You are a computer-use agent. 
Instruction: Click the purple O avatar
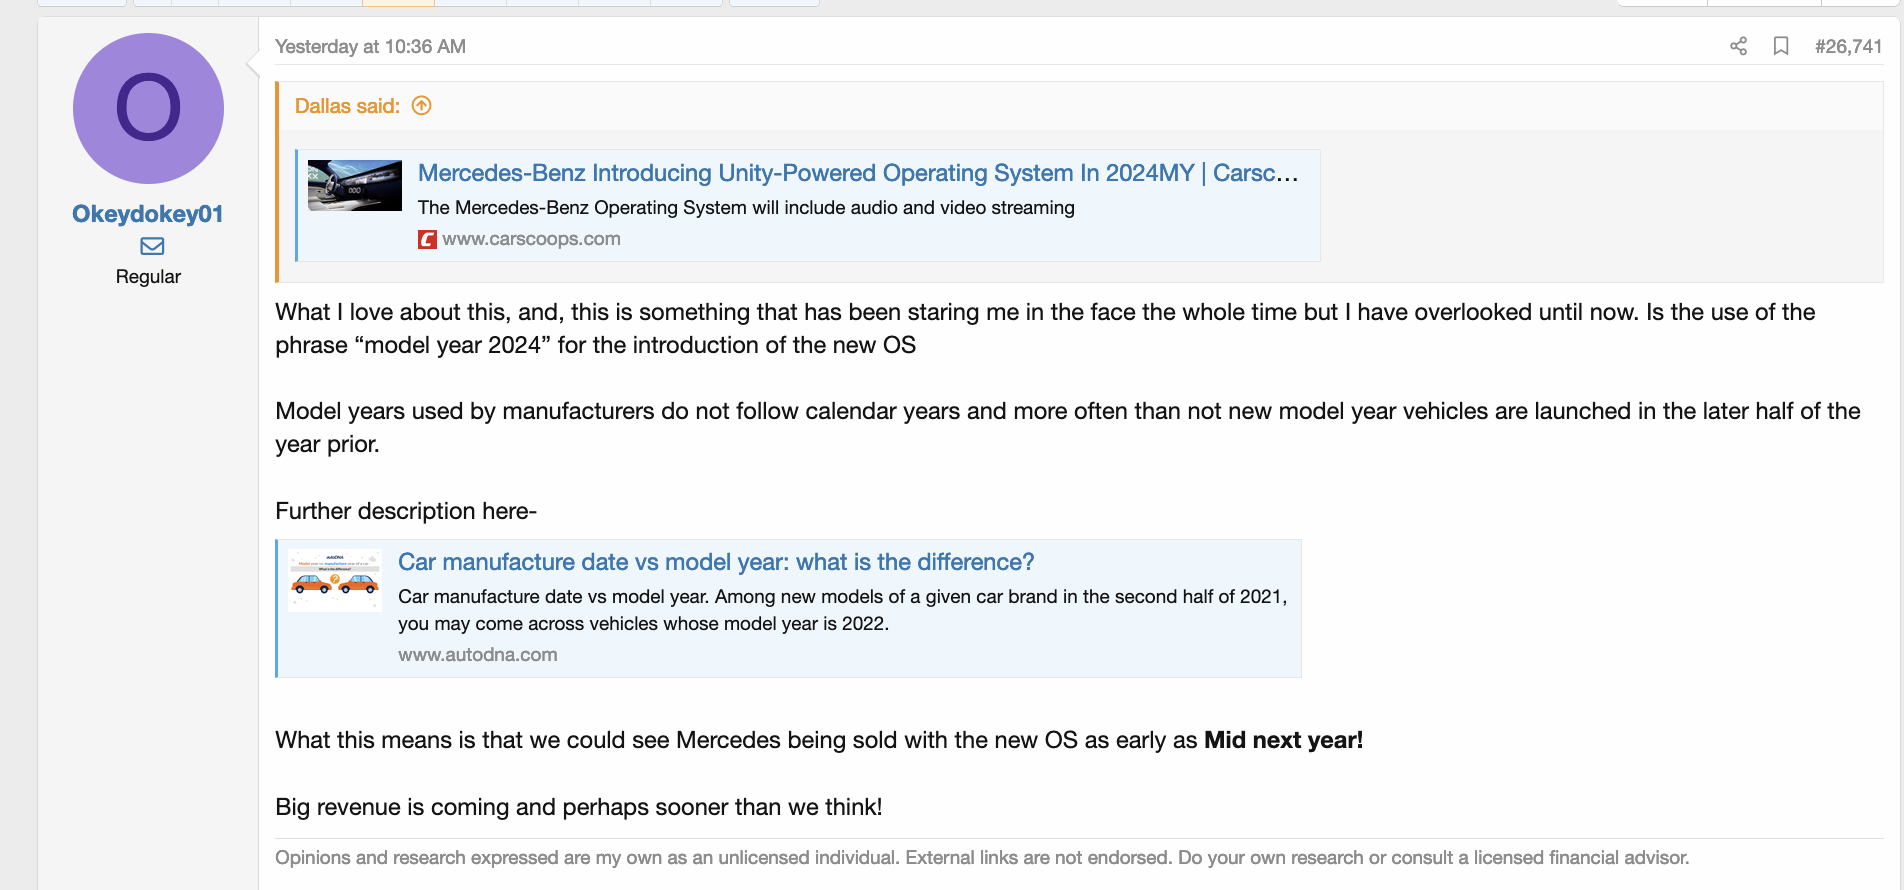coord(148,108)
